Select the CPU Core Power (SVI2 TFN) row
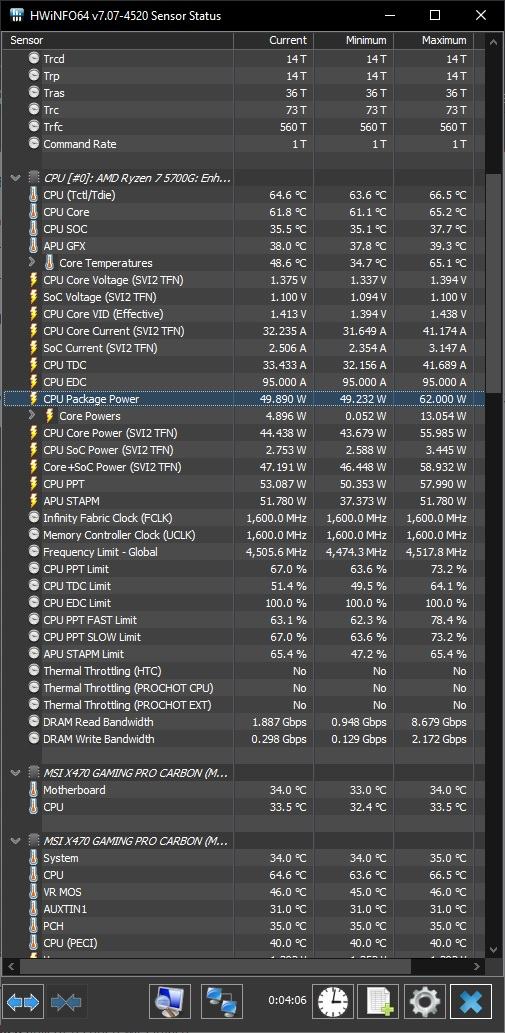The image size is (505, 1033). [244, 433]
